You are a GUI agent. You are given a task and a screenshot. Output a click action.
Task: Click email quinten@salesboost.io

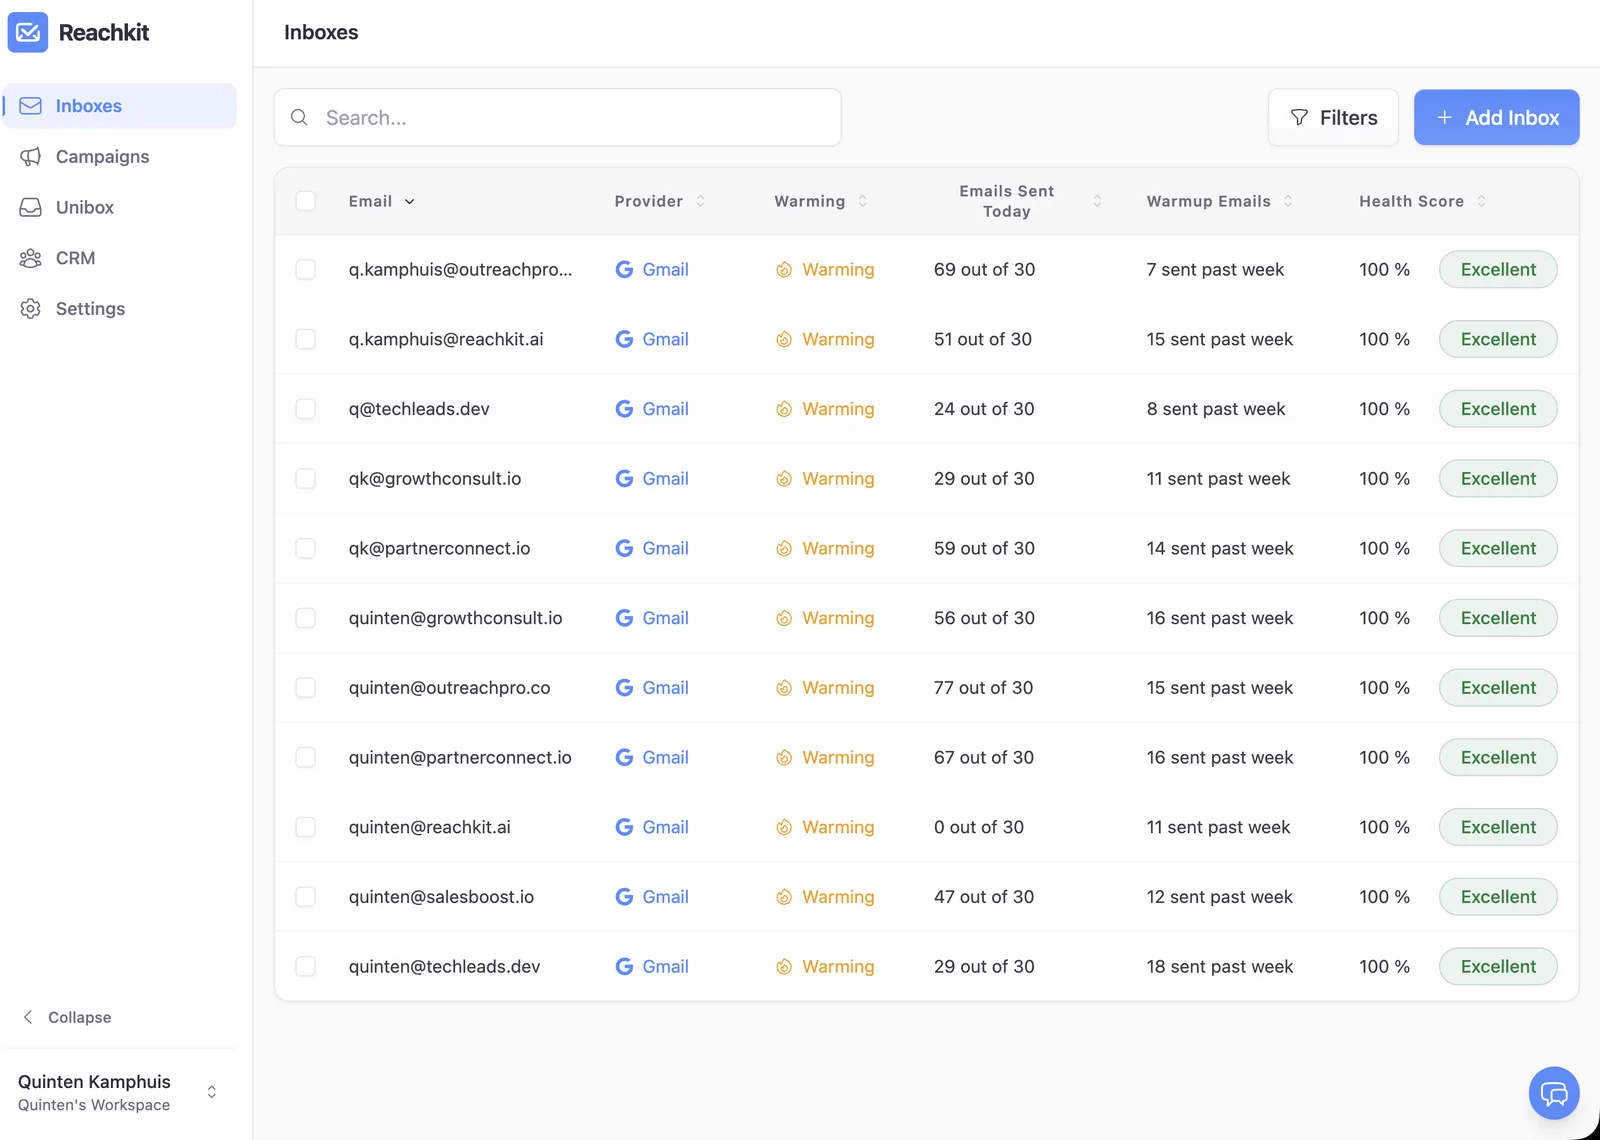coord(441,897)
